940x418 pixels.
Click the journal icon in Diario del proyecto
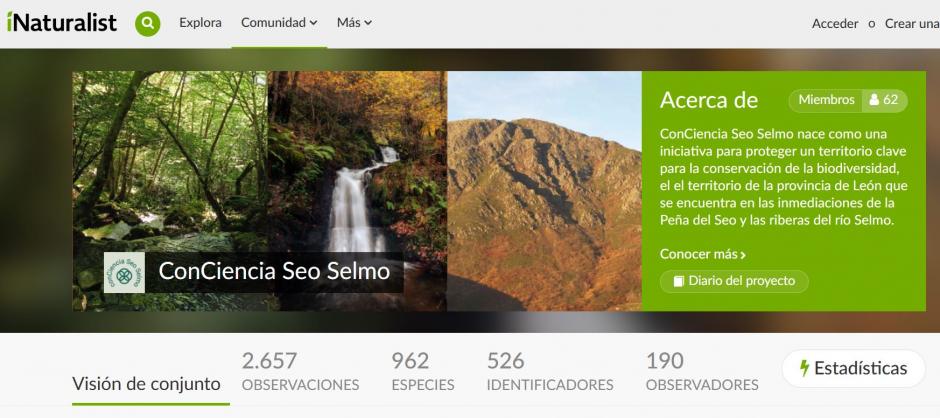pos(679,281)
